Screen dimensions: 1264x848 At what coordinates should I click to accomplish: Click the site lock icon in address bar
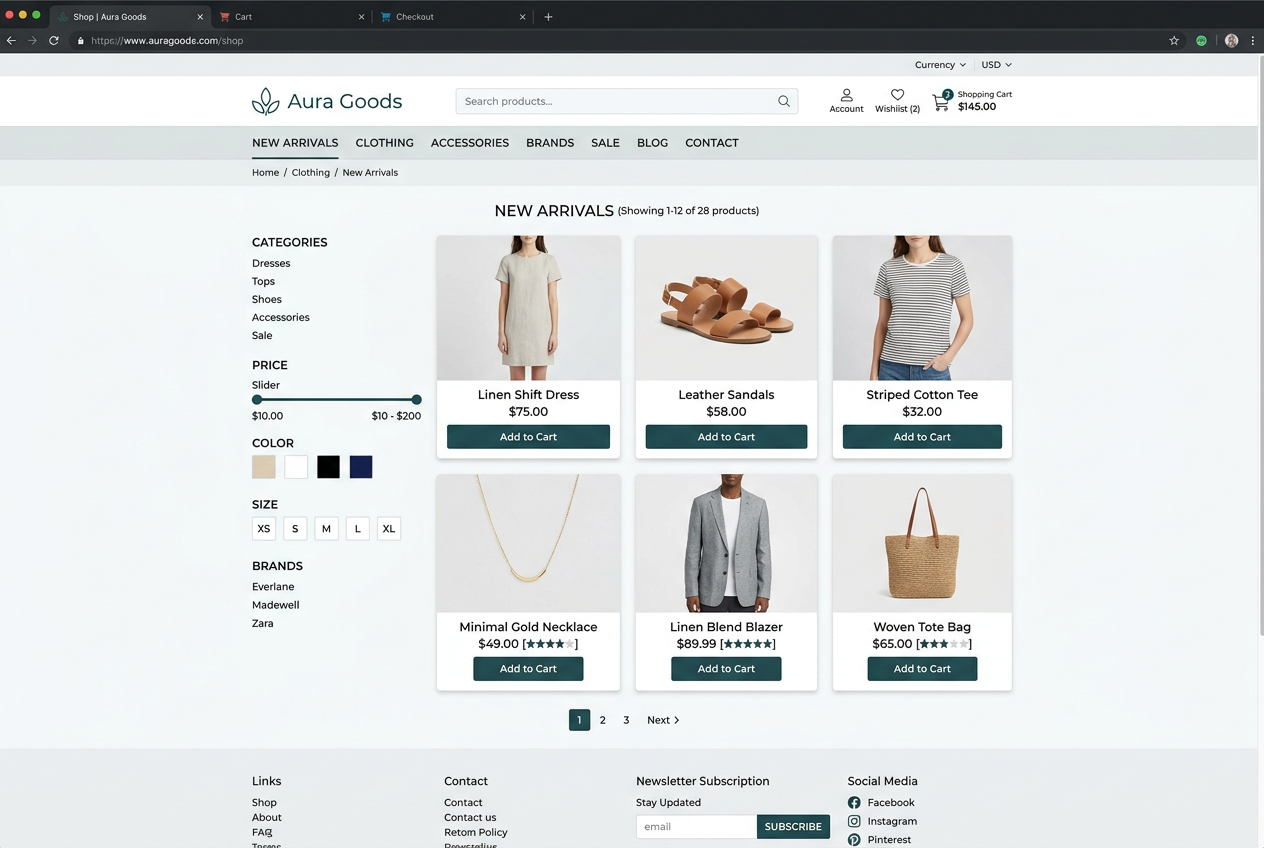pyautogui.click(x=81, y=41)
